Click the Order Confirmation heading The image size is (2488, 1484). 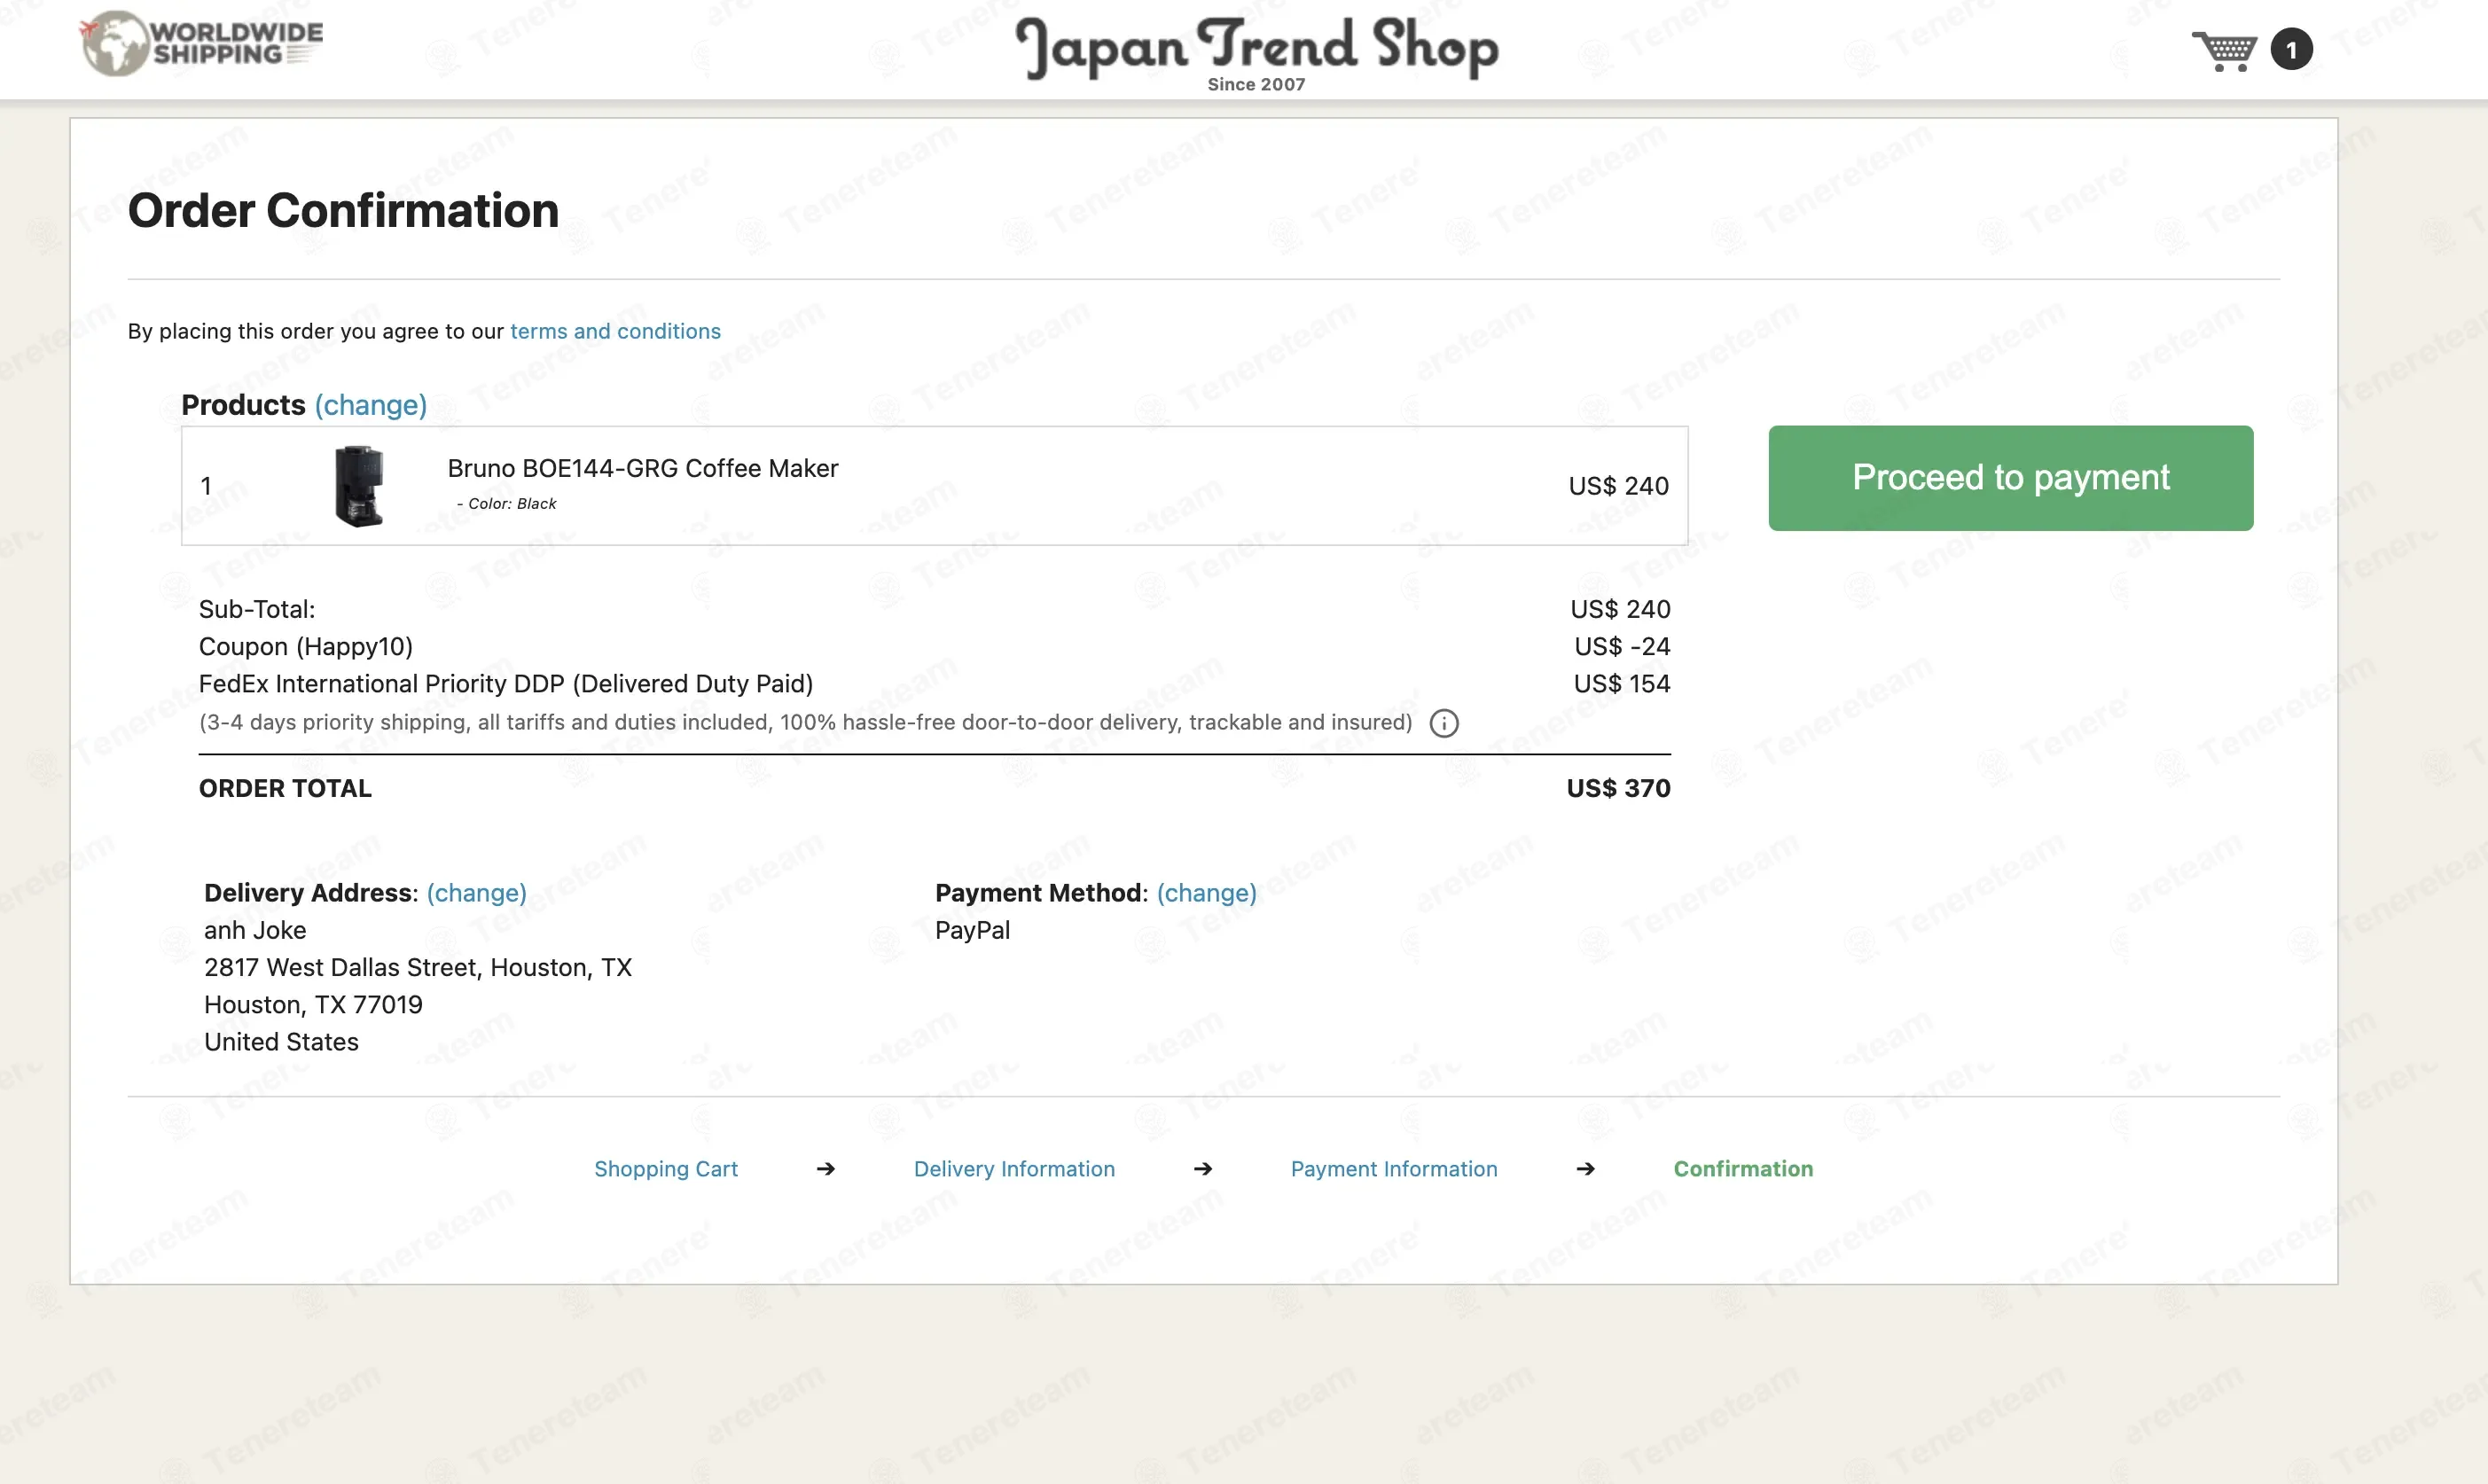point(343,210)
